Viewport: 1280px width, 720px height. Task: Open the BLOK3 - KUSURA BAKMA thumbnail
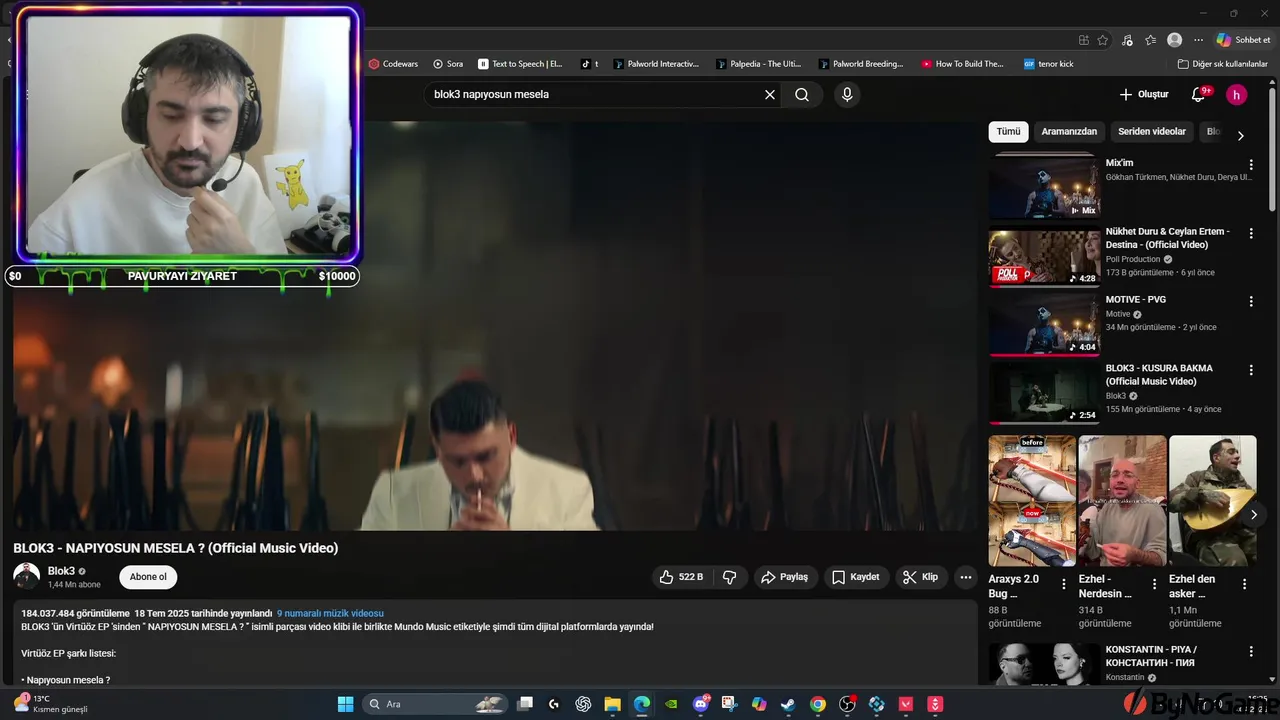point(1043,393)
